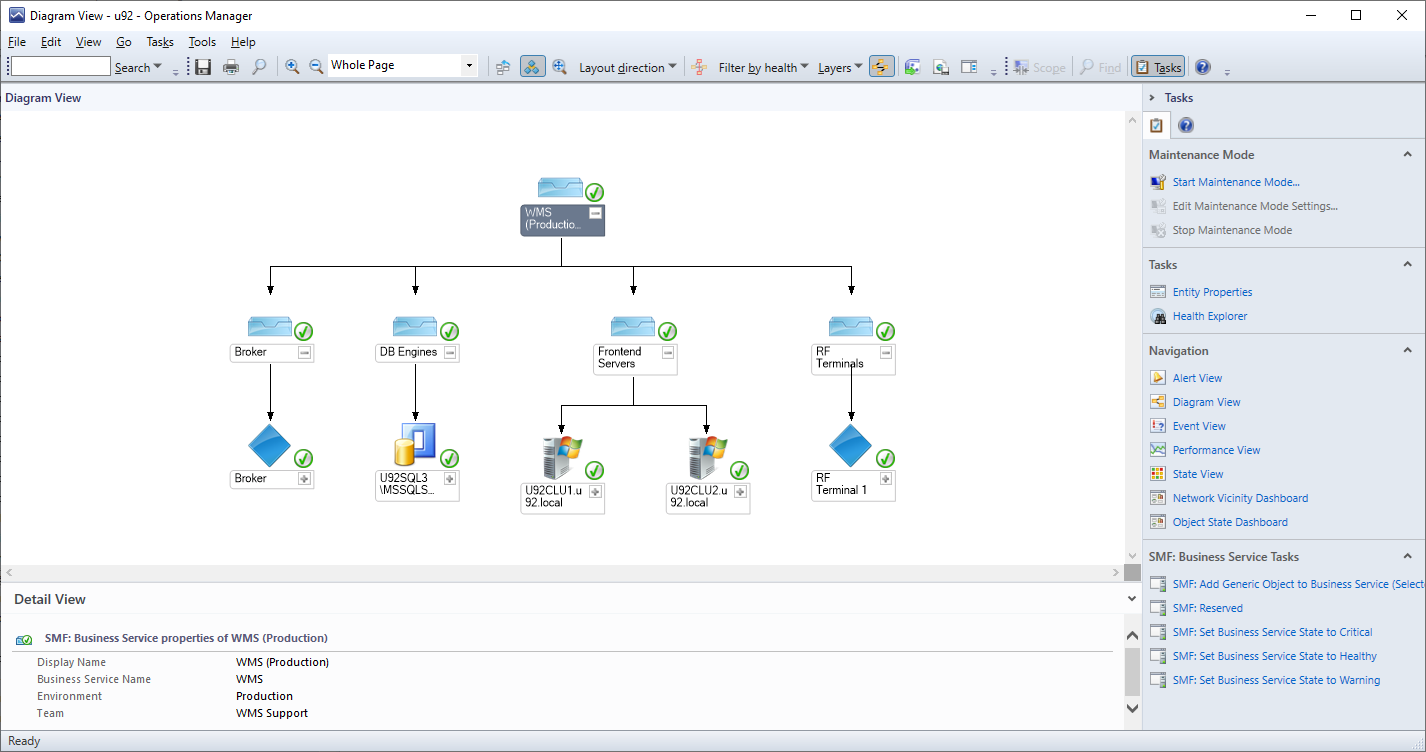Viewport: 1426px width, 752px height.
Task: Click the printer icon in the toolbar
Action: point(231,67)
